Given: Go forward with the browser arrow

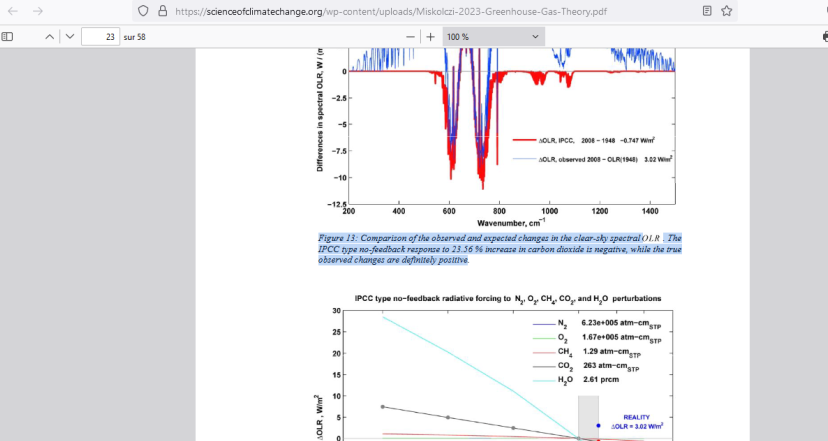Looking at the screenshot, I should 37,11.
